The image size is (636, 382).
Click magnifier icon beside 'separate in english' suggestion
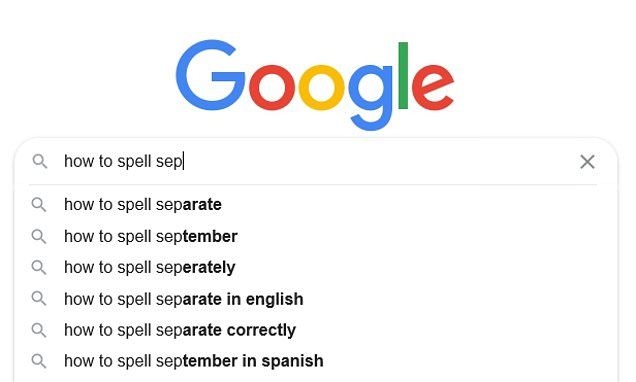pyautogui.click(x=39, y=298)
